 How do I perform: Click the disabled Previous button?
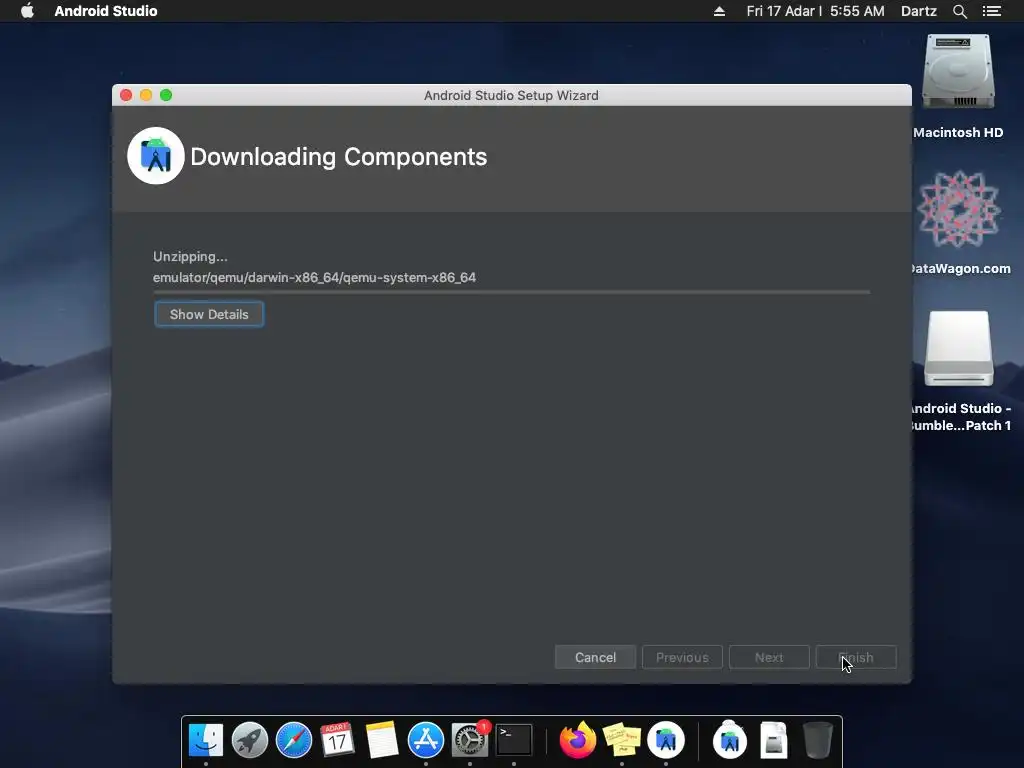pyautogui.click(x=682, y=657)
